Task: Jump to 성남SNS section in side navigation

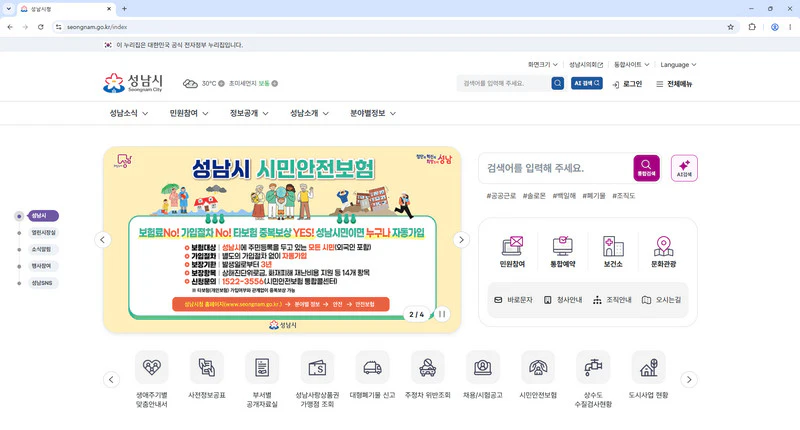Action: [42, 283]
